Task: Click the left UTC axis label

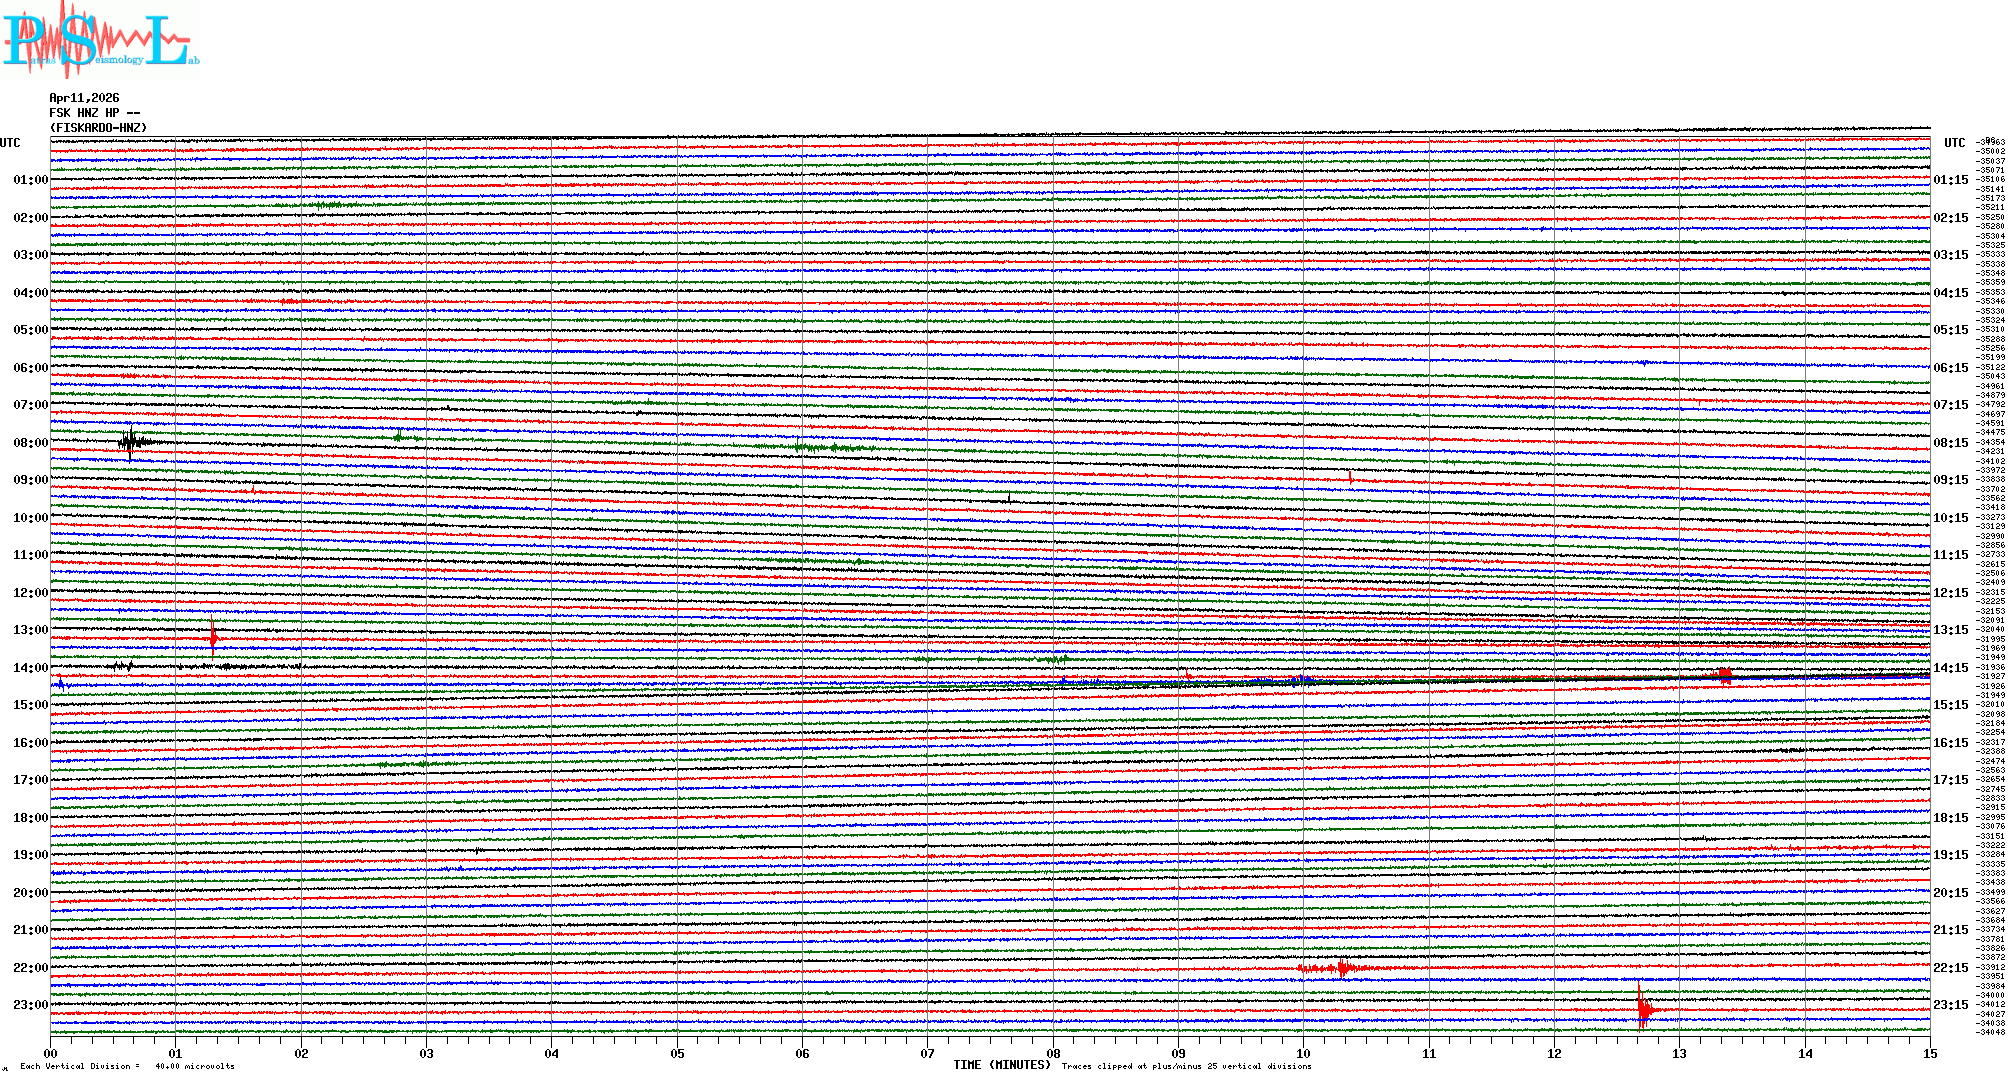Action: (10, 143)
